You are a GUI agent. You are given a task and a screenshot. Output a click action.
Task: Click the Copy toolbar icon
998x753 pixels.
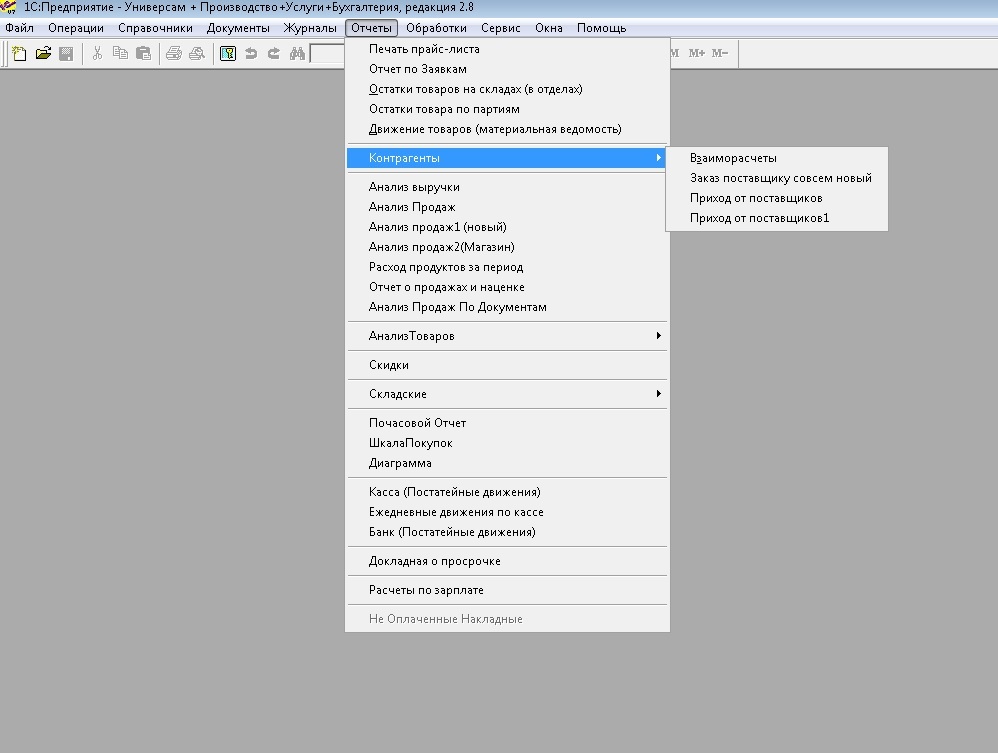120,53
